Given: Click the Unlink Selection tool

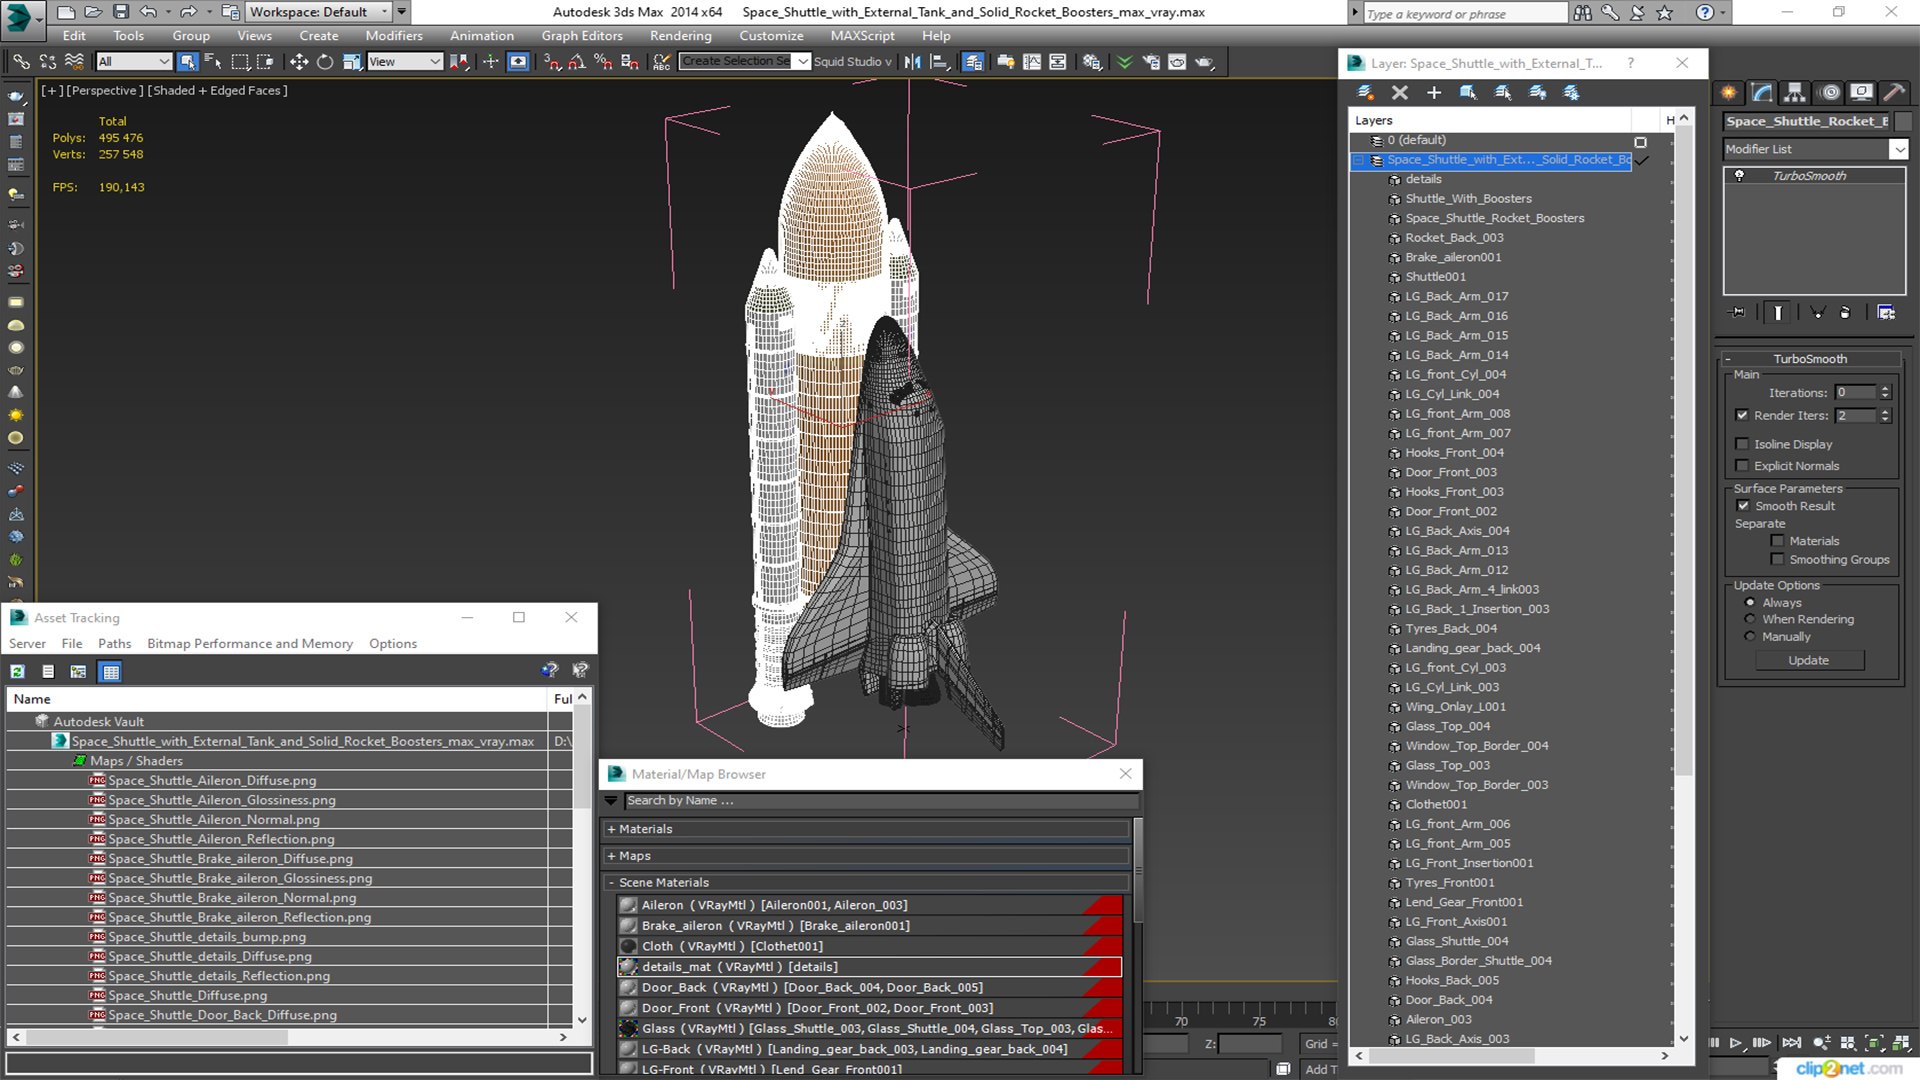Looking at the screenshot, I should [47, 62].
